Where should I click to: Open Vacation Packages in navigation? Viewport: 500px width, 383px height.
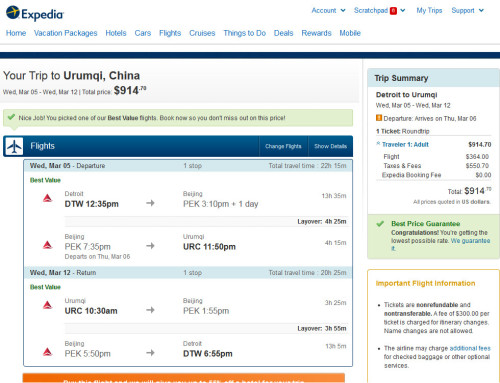tap(66, 33)
